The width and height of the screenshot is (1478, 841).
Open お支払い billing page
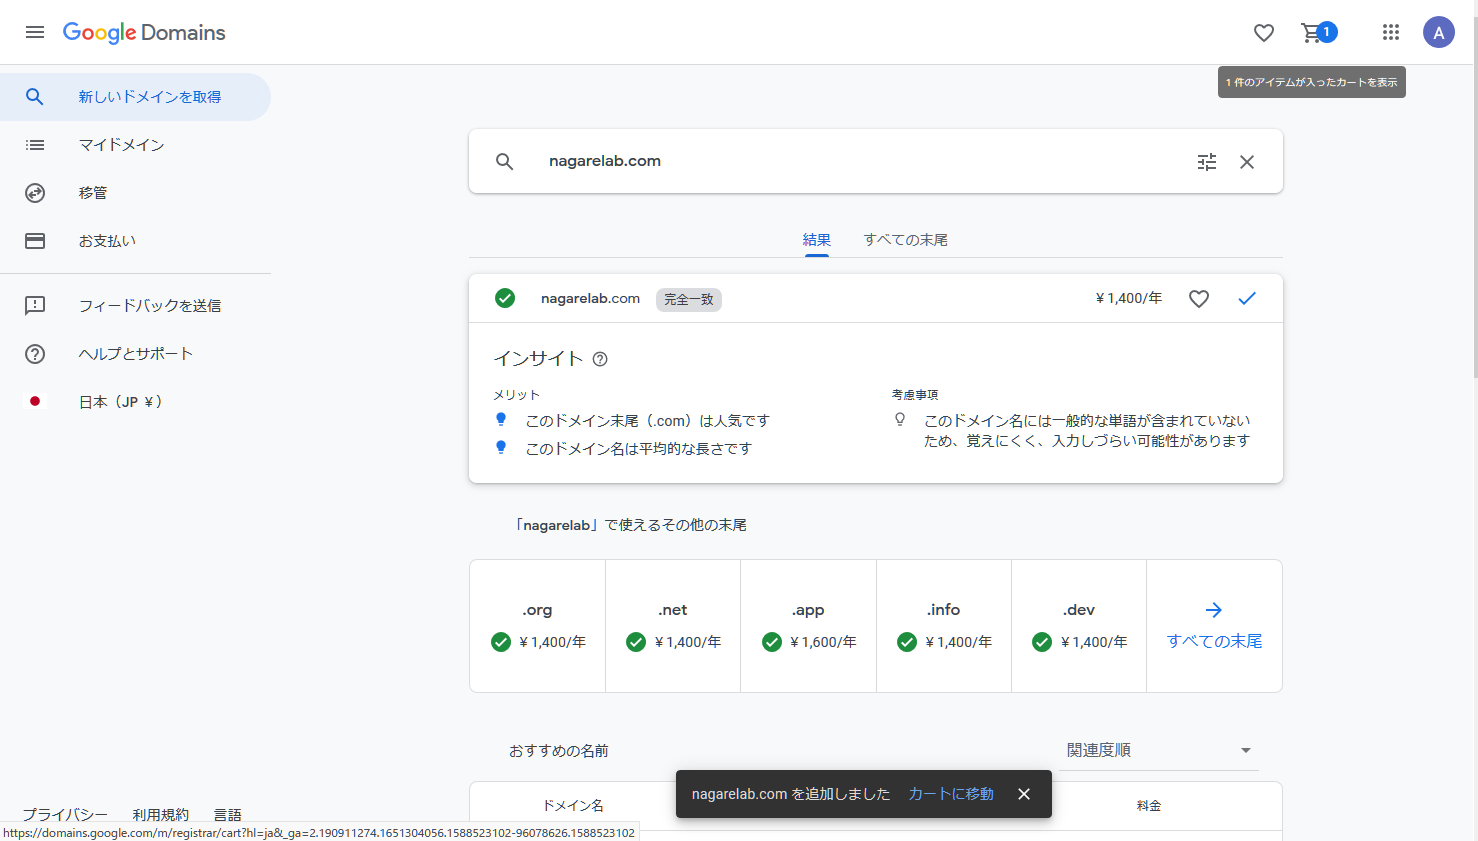pos(135,241)
